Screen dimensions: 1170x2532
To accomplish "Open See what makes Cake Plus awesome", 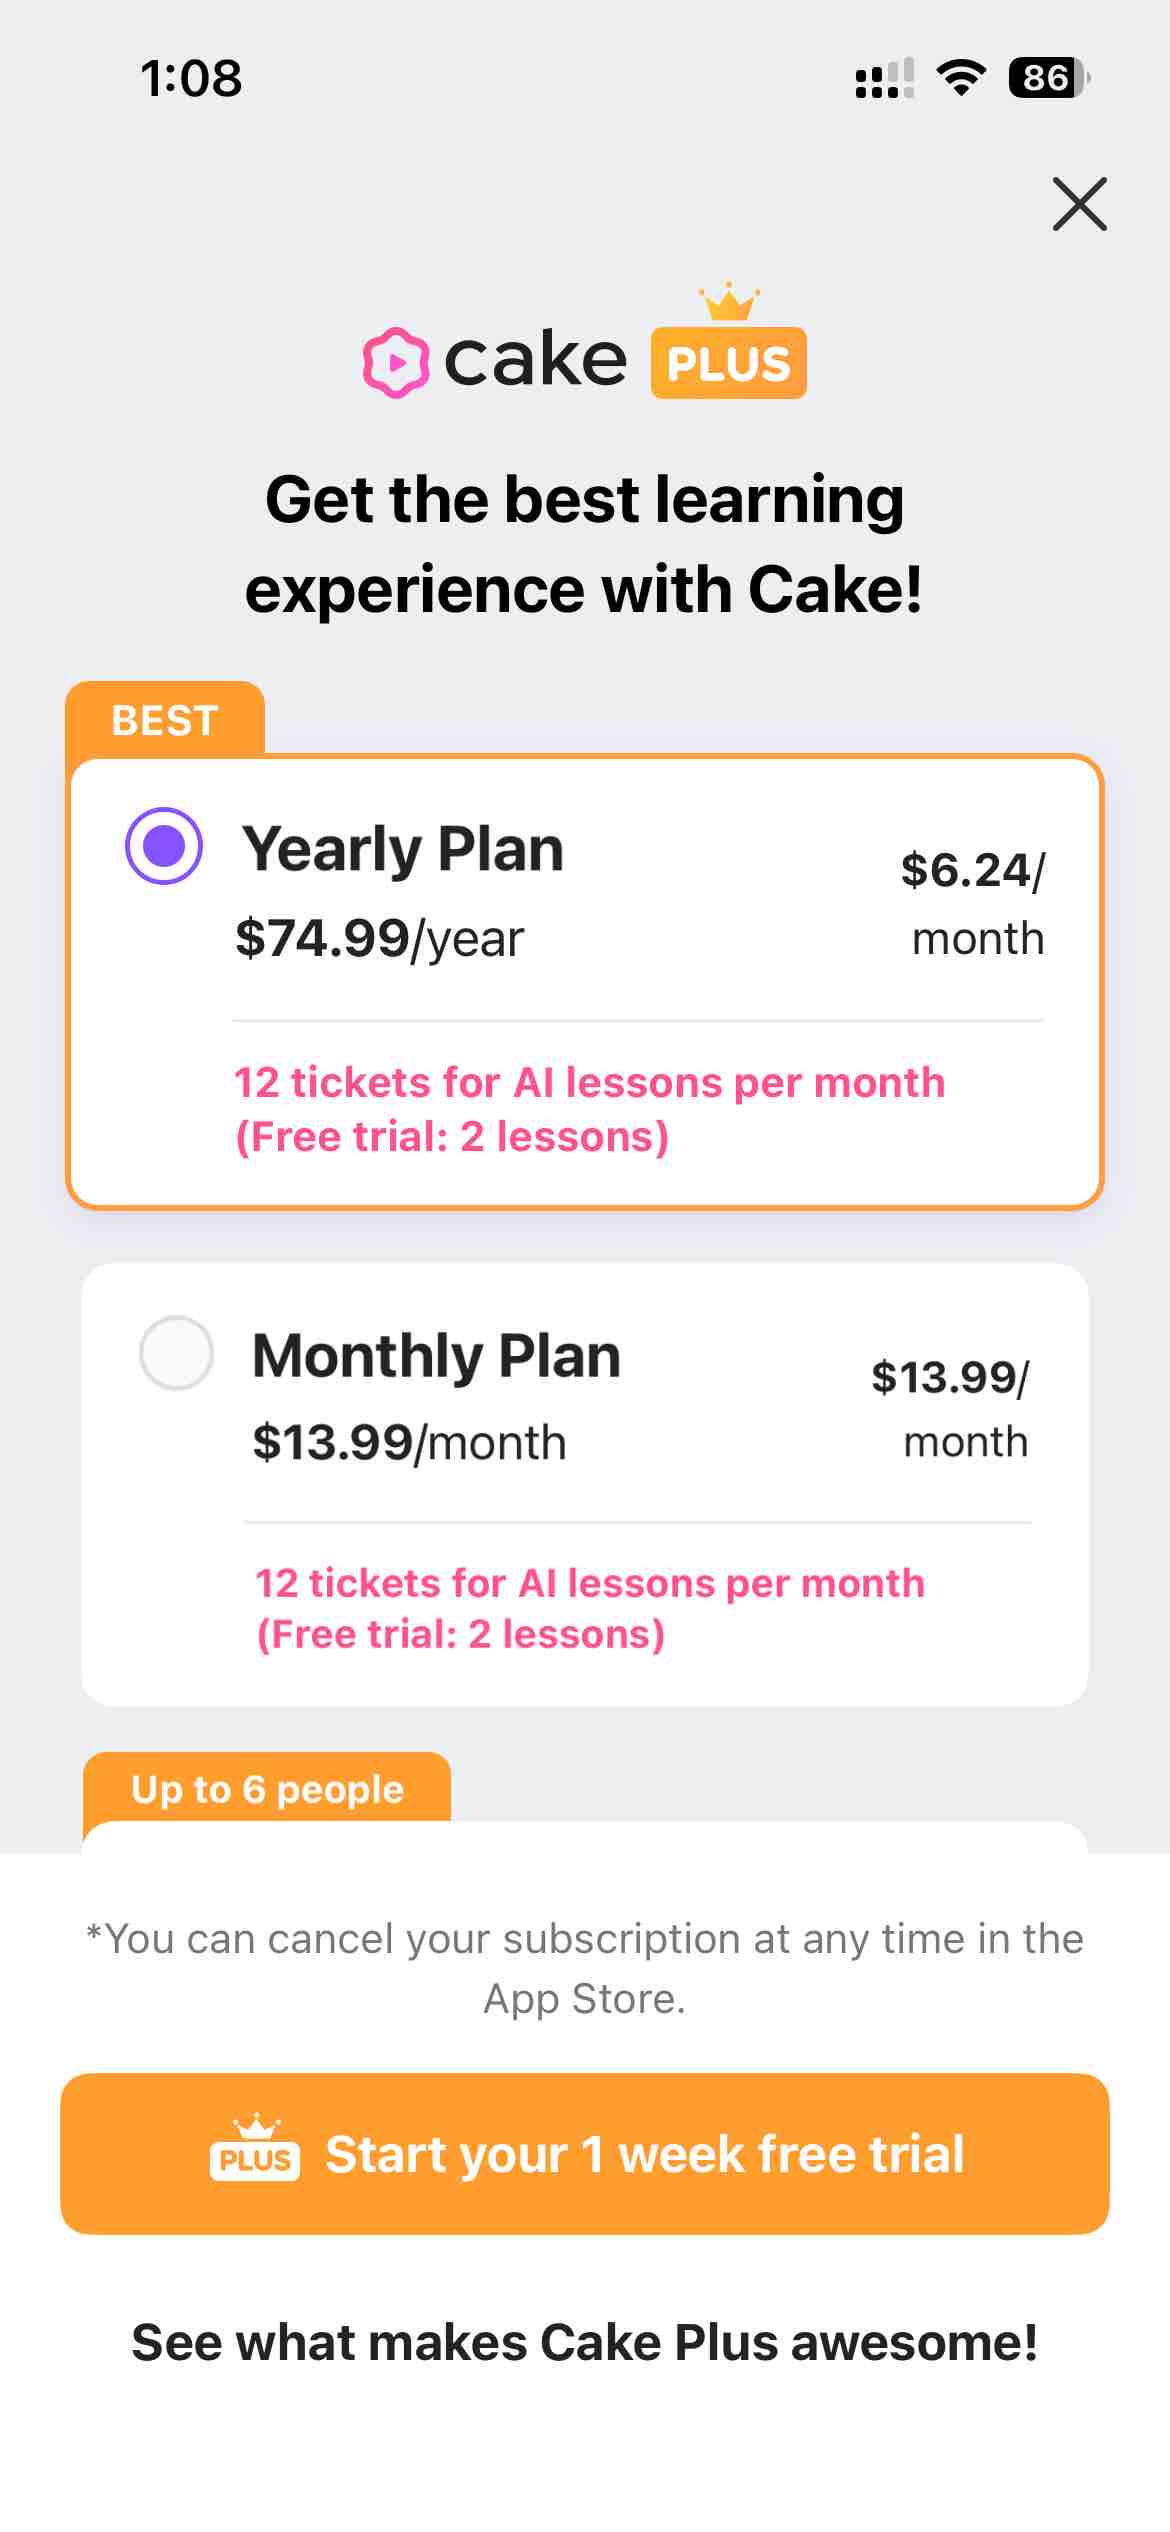I will pyautogui.click(x=585, y=2342).
